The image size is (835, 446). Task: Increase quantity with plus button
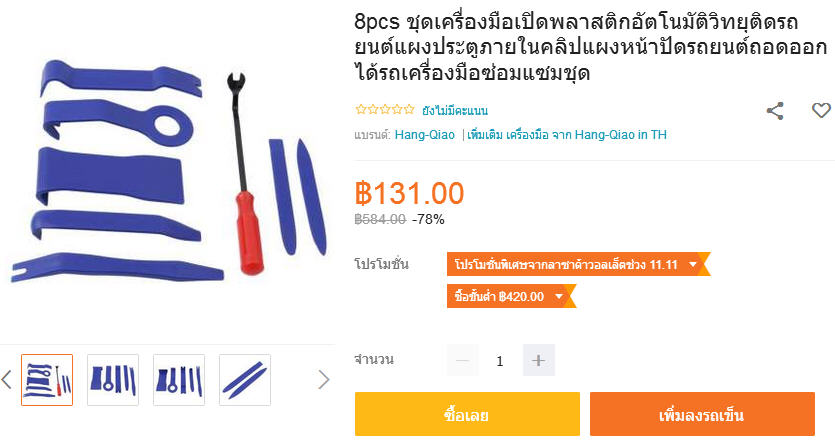tap(538, 360)
